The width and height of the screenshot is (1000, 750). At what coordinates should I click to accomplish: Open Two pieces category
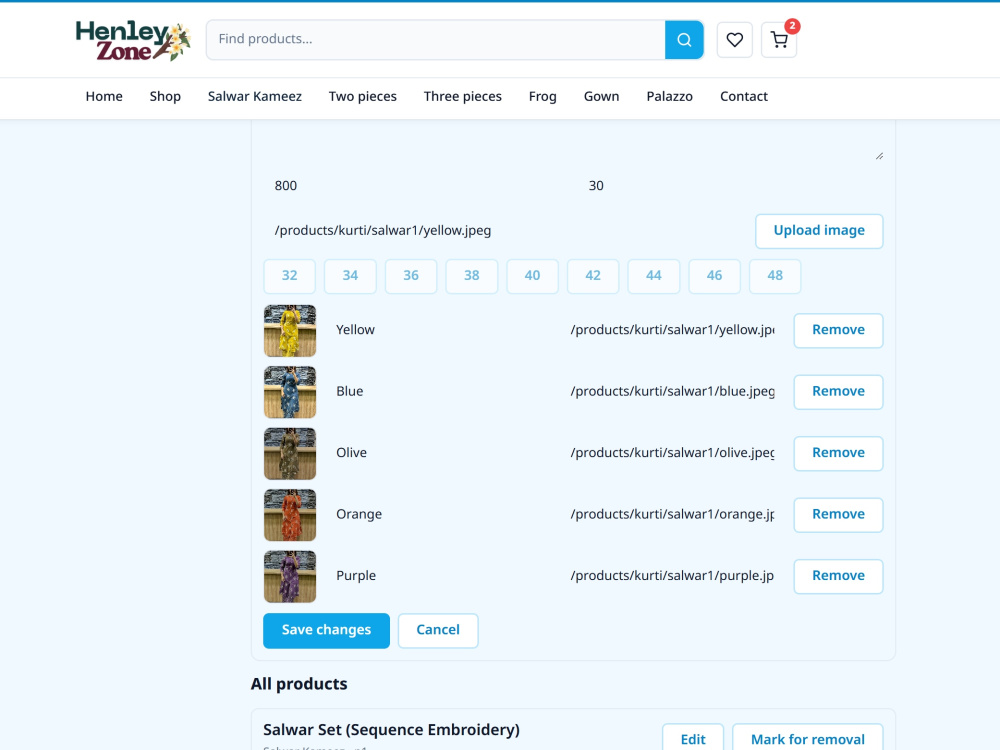tap(363, 96)
